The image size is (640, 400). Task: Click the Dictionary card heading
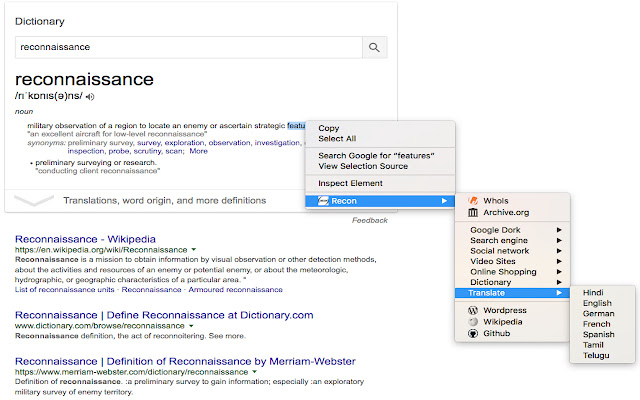tap(40, 21)
